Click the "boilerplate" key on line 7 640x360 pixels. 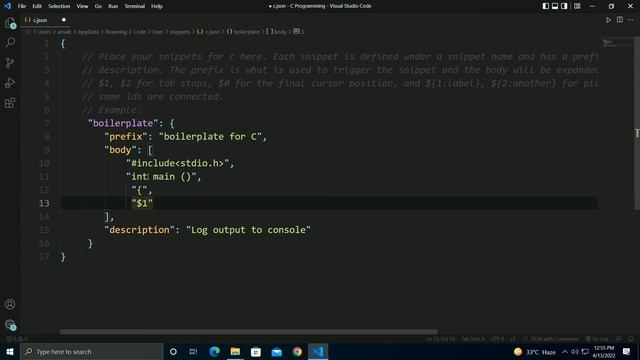(123, 123)
